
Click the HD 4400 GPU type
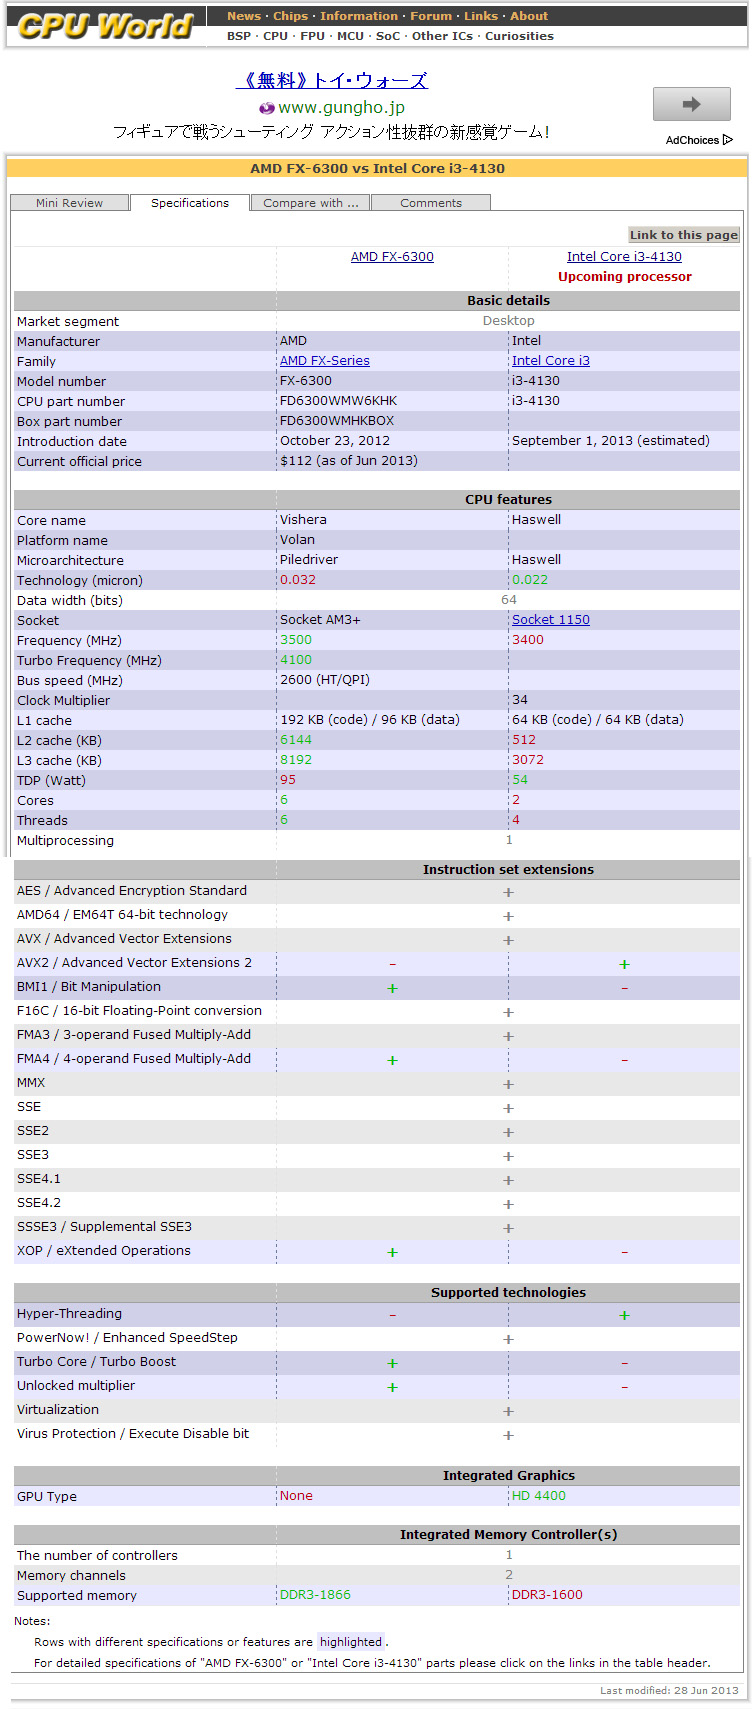pyautogui.click(x=539, y=1496)
